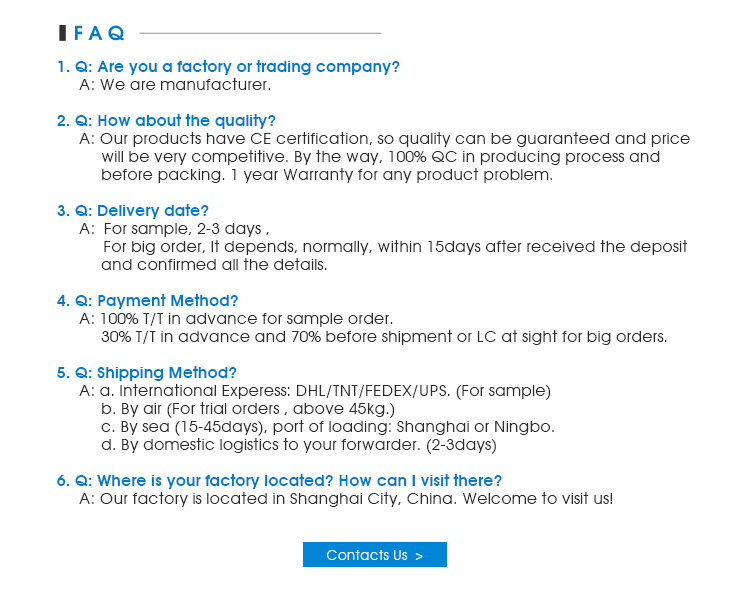Select the "By air" shipping option
This screenshot has height=598, width=750.
tap(248, 409)
